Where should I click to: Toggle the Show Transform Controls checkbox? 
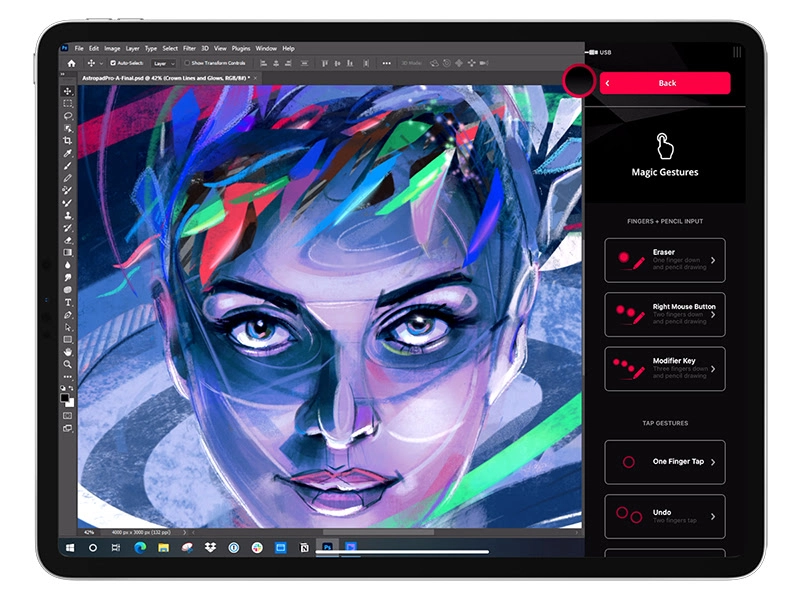(x=187, y=63)
